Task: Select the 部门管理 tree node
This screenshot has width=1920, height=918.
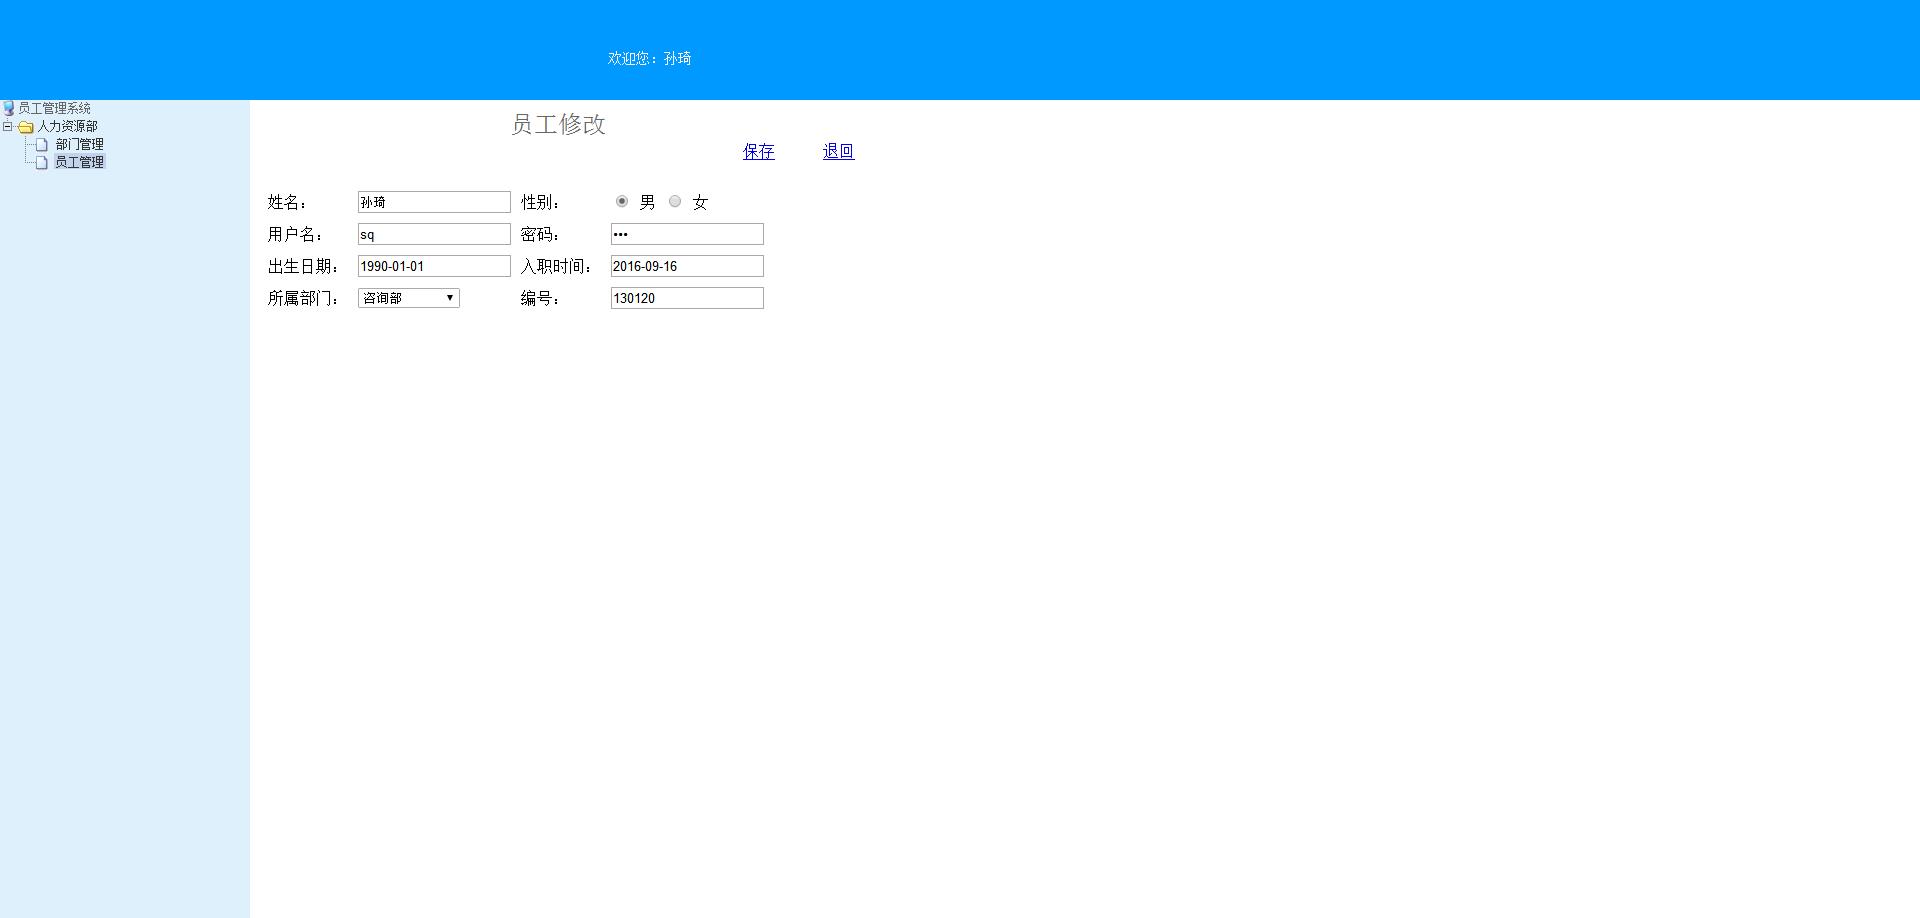Action: [x=80, y=144]
